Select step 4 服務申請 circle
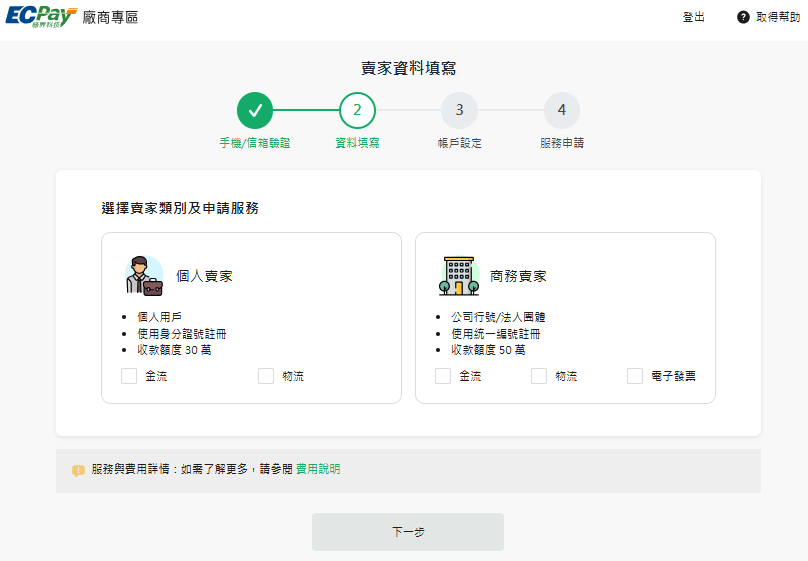The height and width of the screenshot is (561, 808). 561,110
